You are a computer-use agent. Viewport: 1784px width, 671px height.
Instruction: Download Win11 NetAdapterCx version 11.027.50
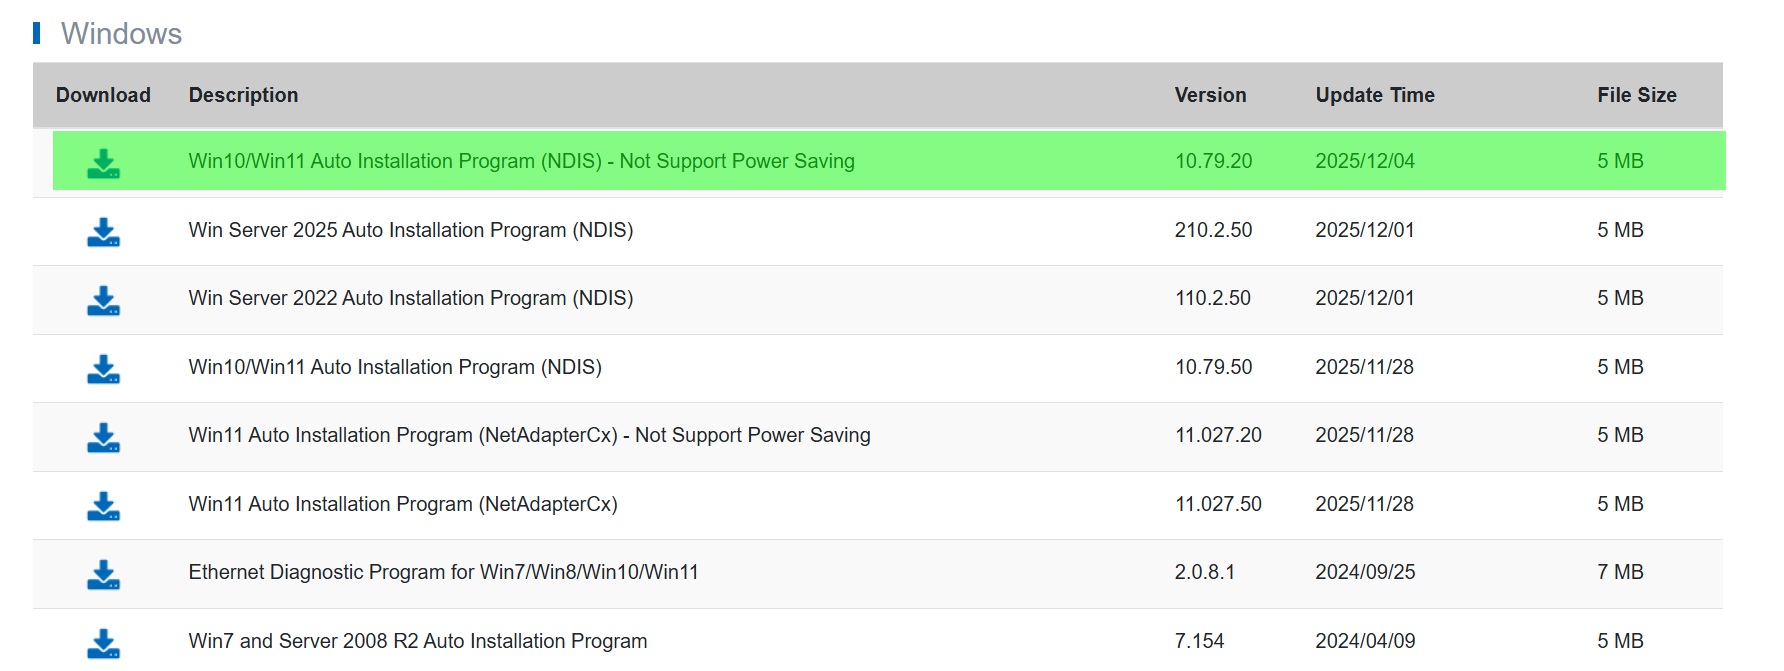click(103, 506)
